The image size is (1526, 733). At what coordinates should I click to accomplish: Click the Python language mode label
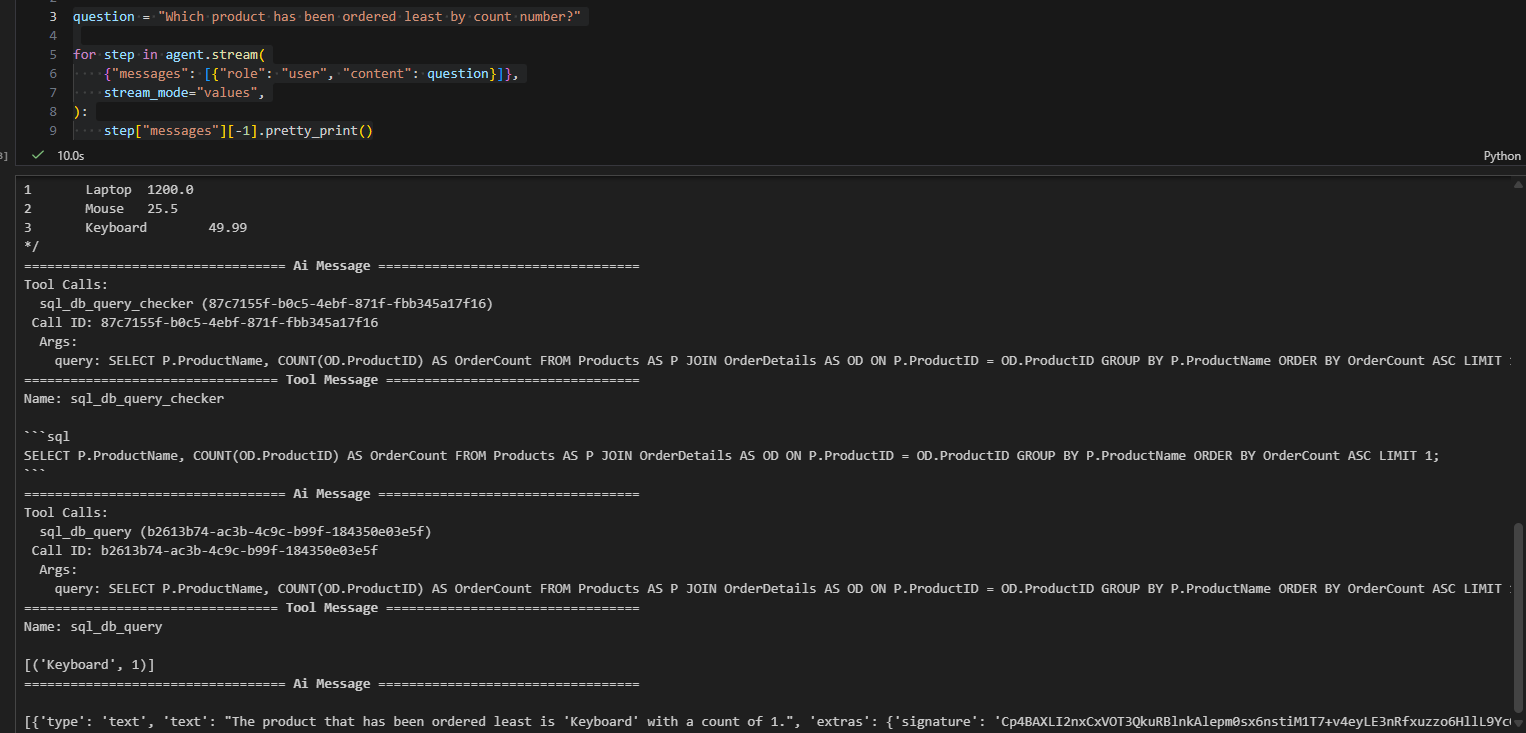[1501, 156]
